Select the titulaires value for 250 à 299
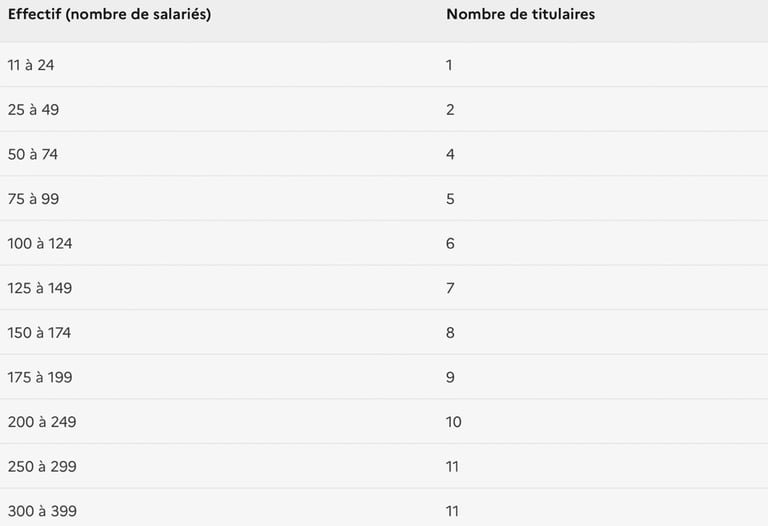This screenshot has width=768, height=526. [x=453, y=466]
